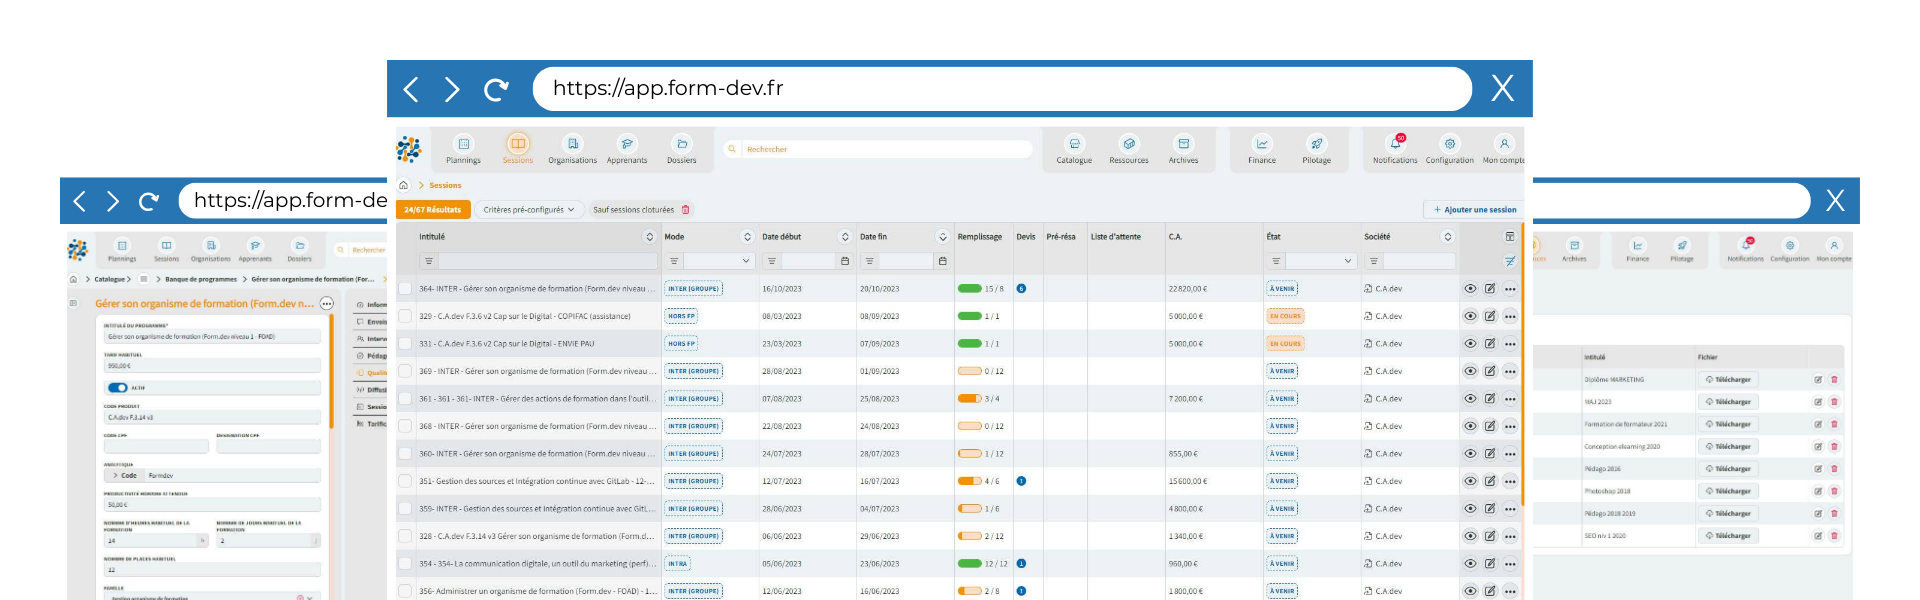Delete the Diplôme MARKETING file row
Image resolution: width=1920 pixels, height=600 pixels.
coord(1834,380)
